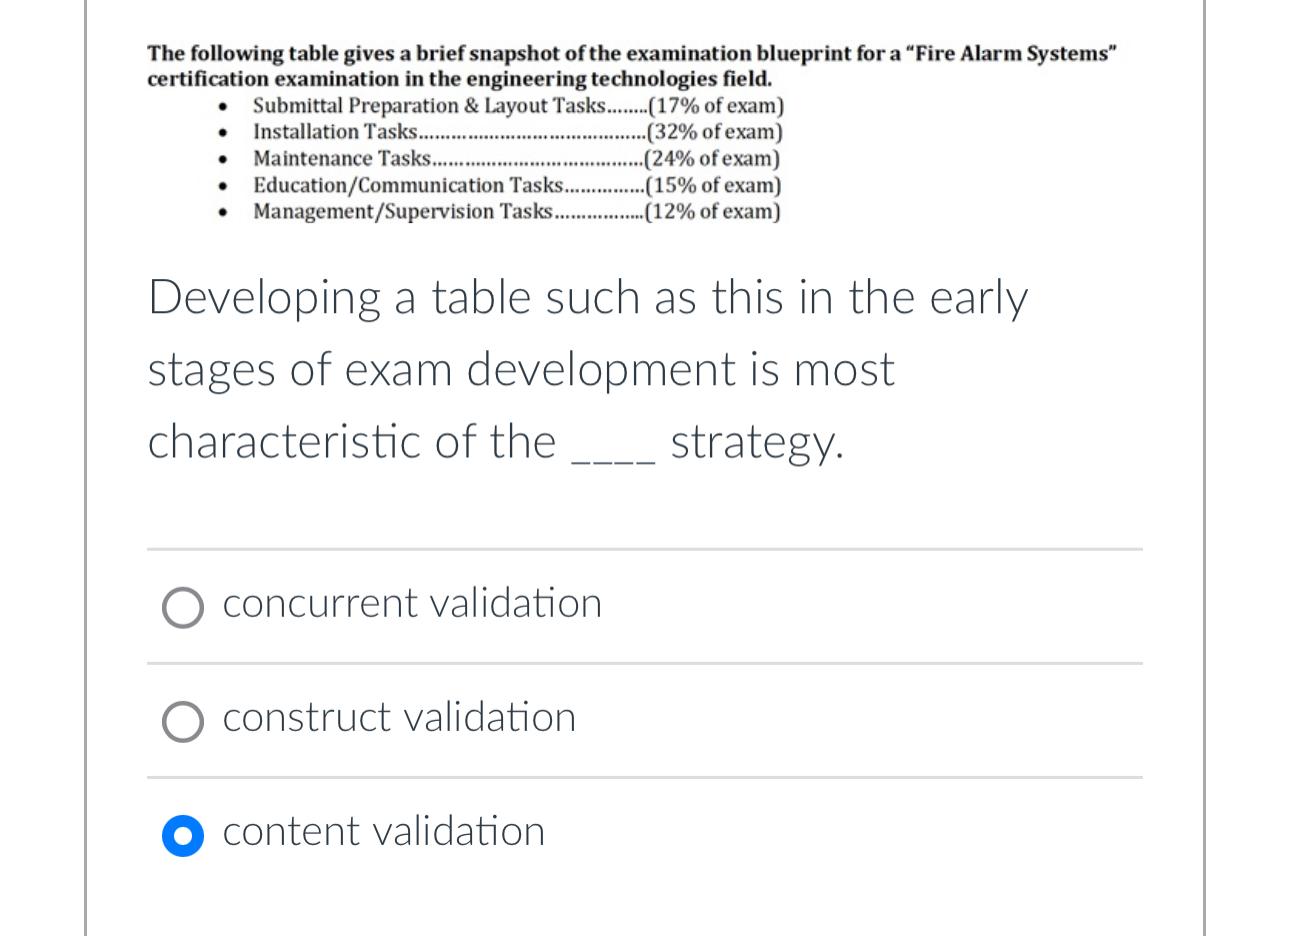Click the "(24% of exam)" percentage

click(x=712, y=158)
